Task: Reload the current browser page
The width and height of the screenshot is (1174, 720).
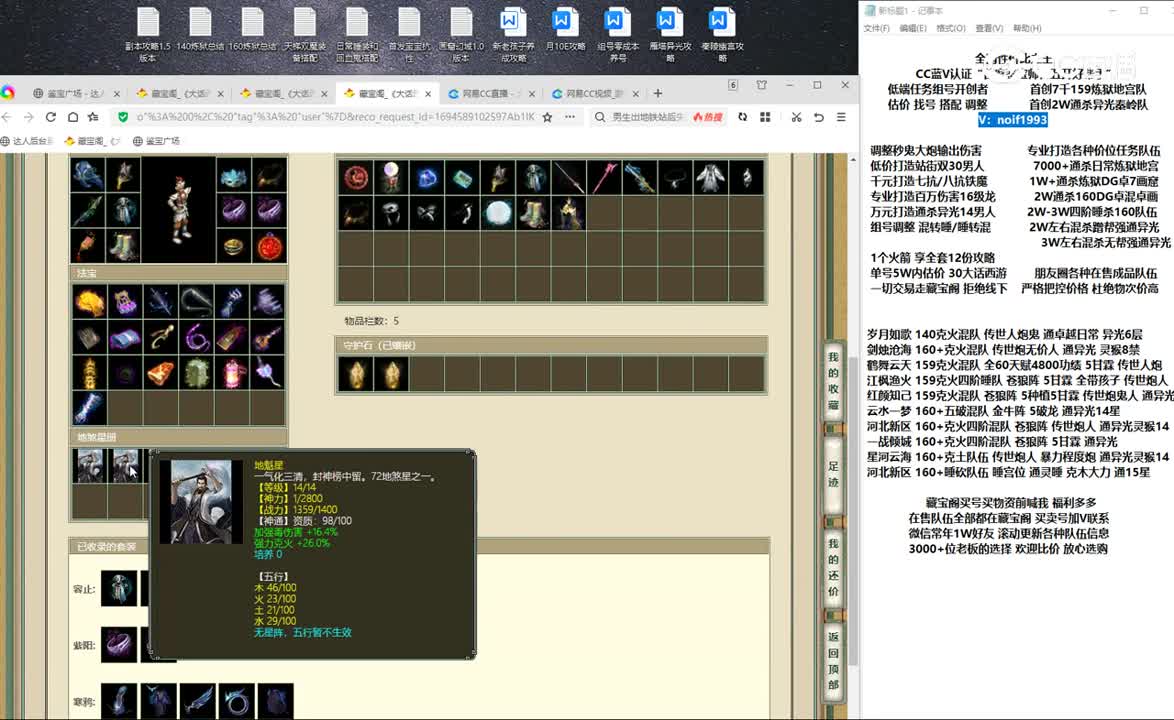Action: (50, 117)
